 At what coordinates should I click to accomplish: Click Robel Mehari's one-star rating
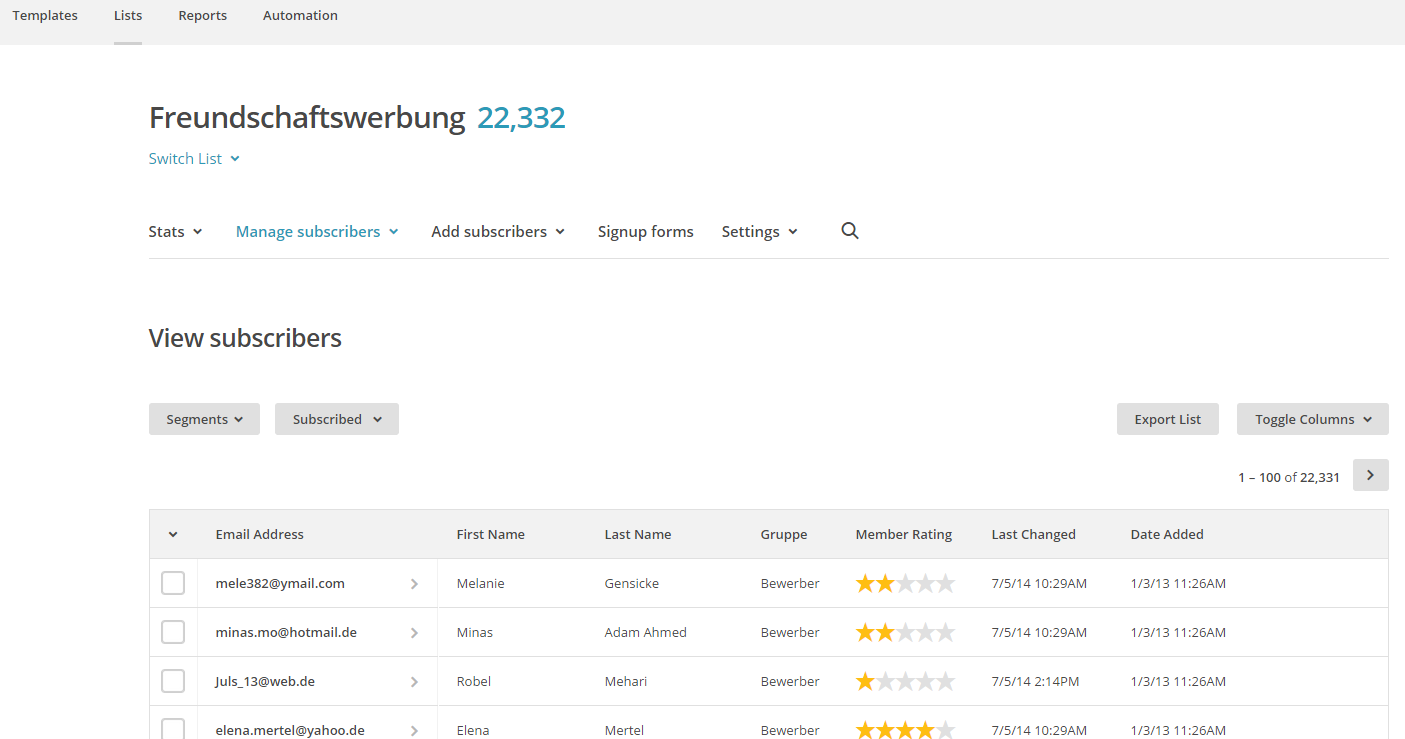(904, 682)
